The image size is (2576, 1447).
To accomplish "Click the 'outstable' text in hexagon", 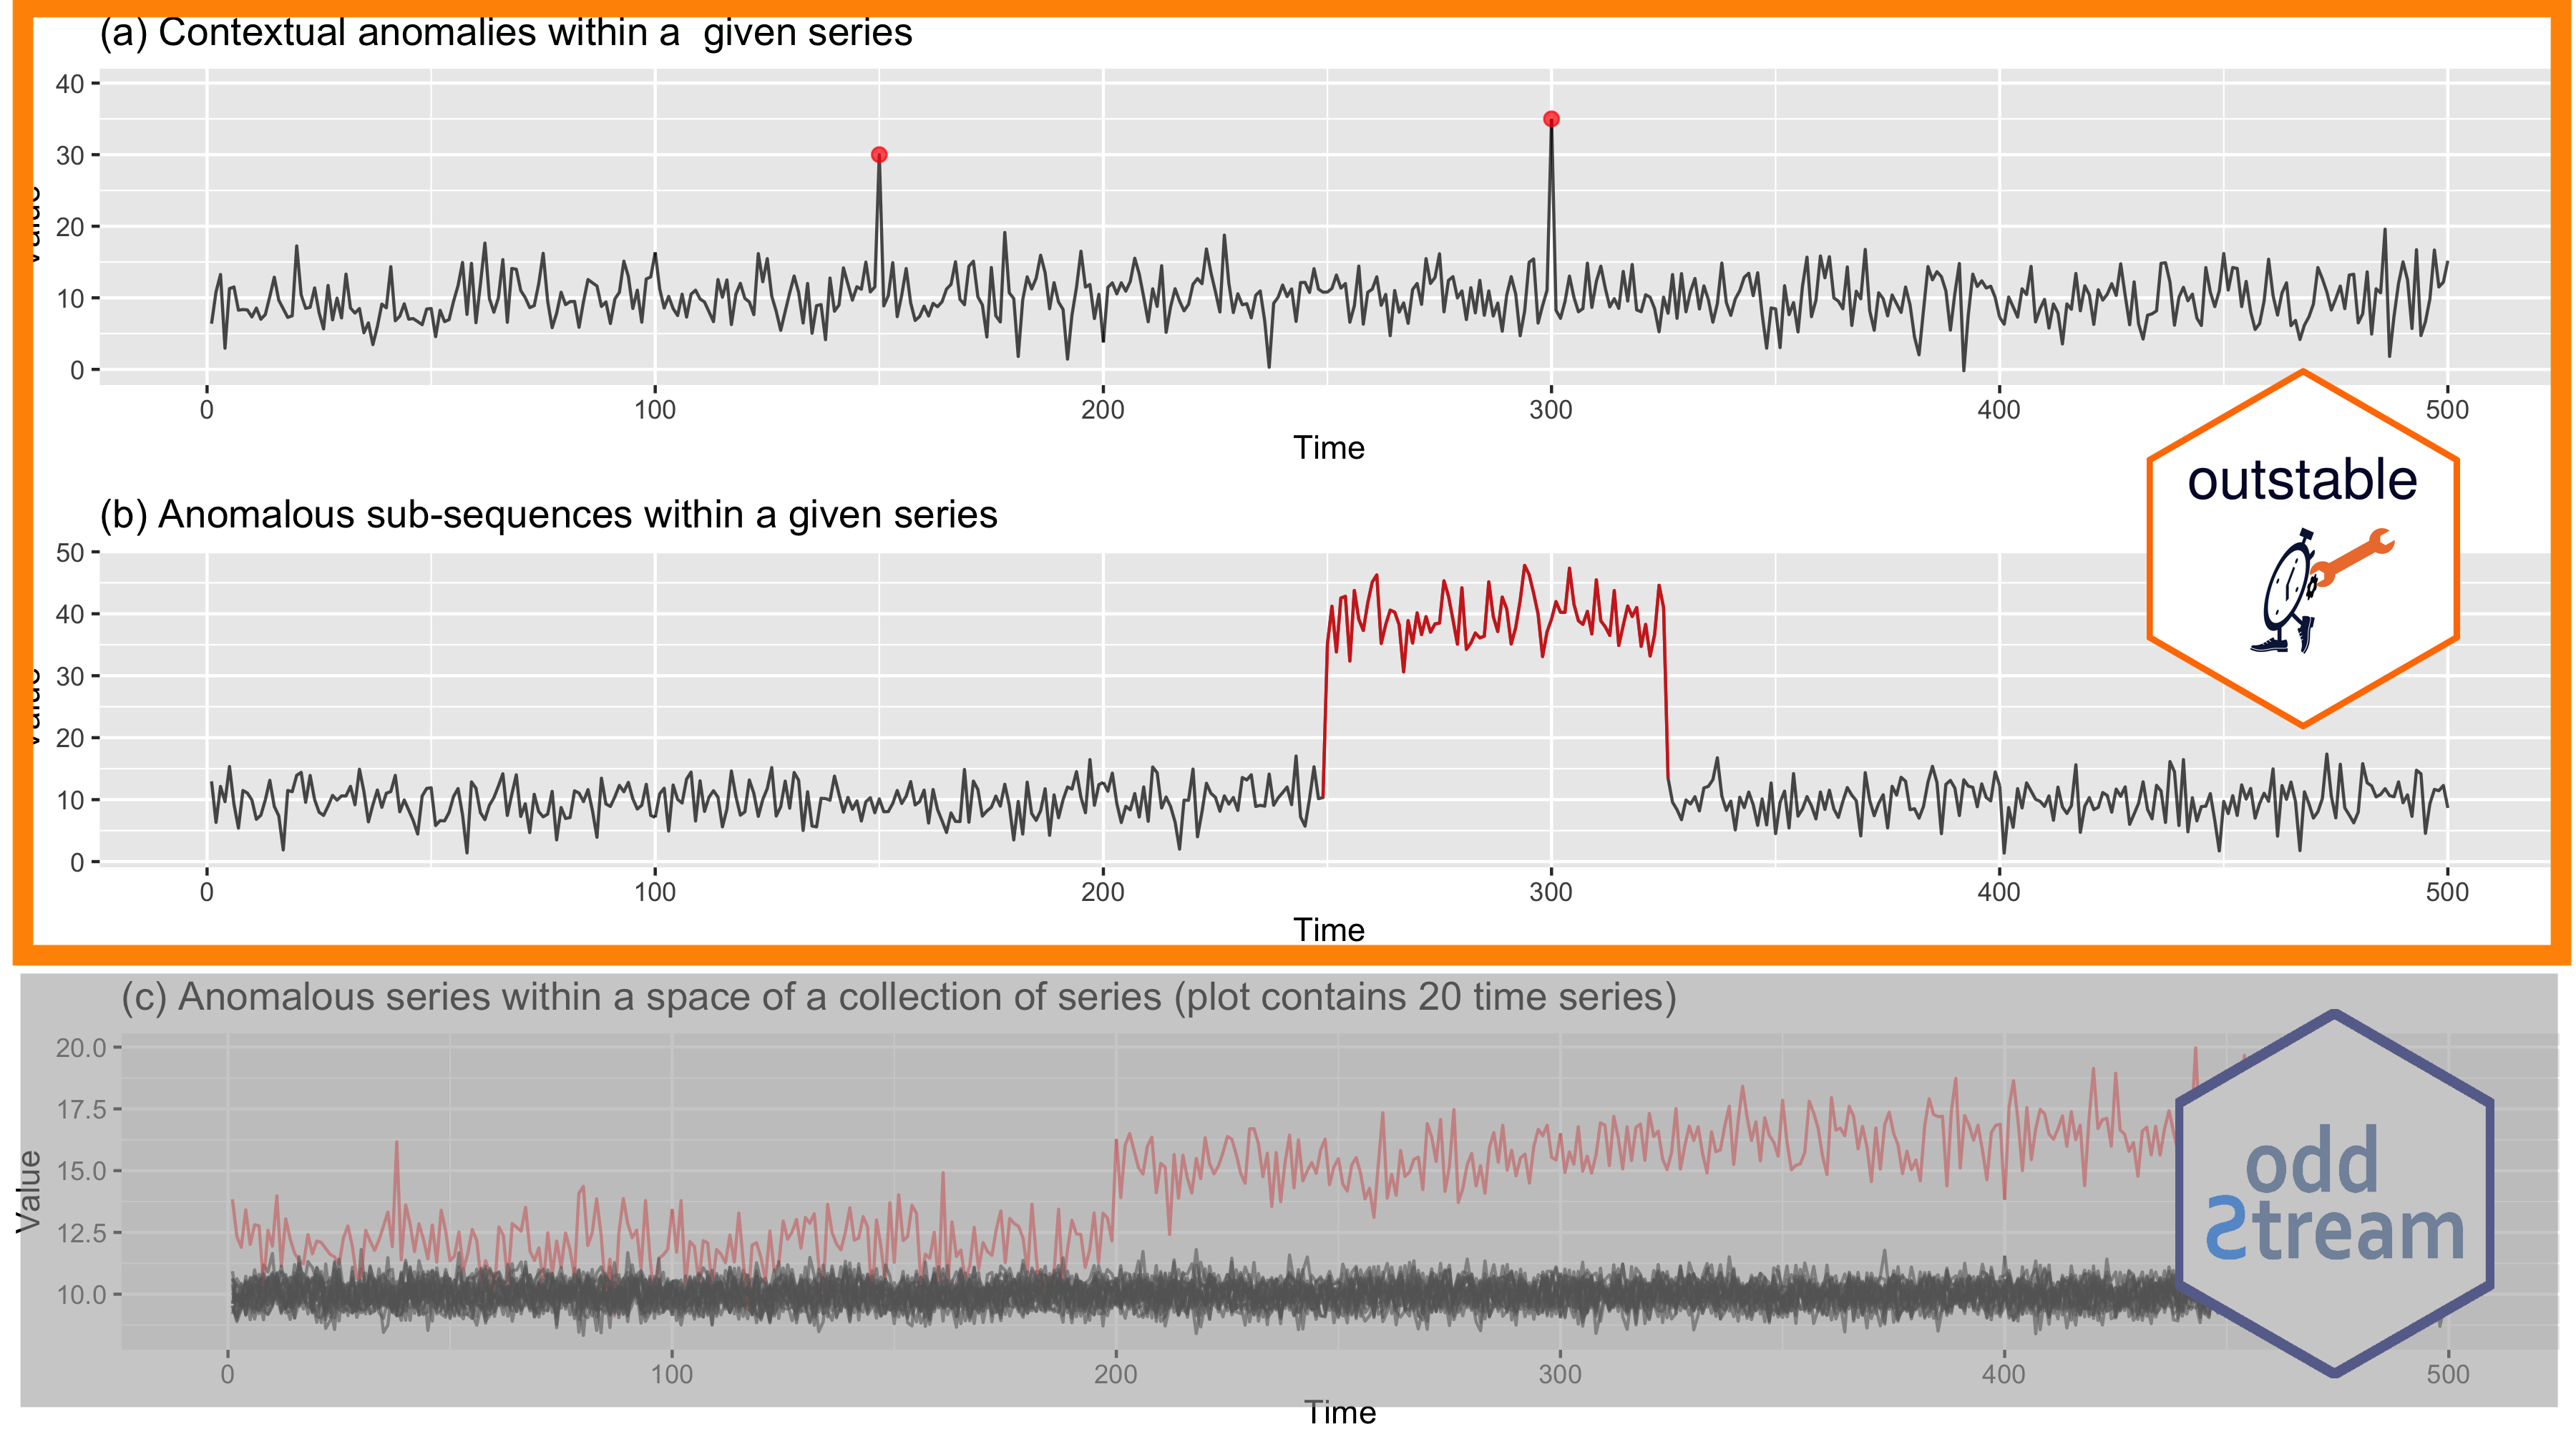I will 2302,480.
